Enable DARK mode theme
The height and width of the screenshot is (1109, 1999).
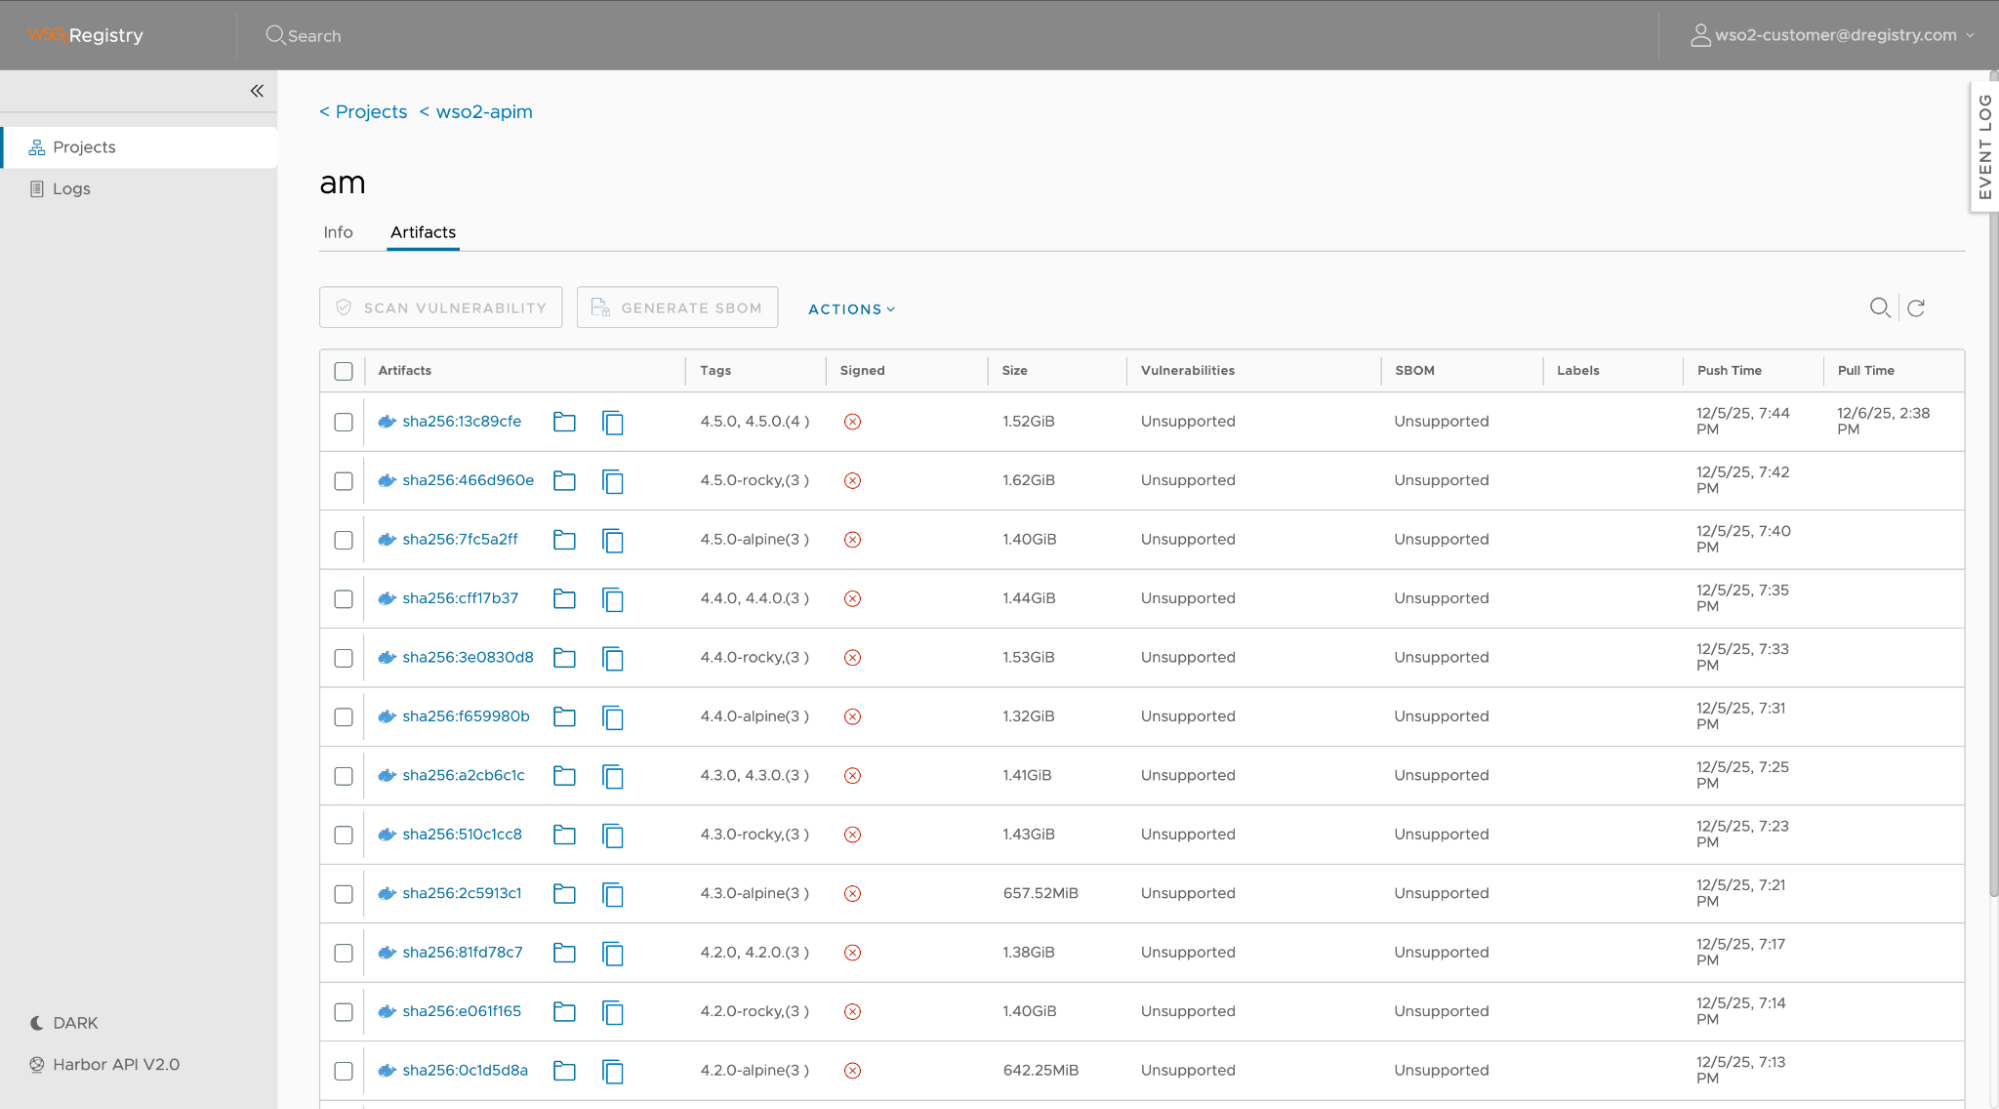pos(74,1022)
